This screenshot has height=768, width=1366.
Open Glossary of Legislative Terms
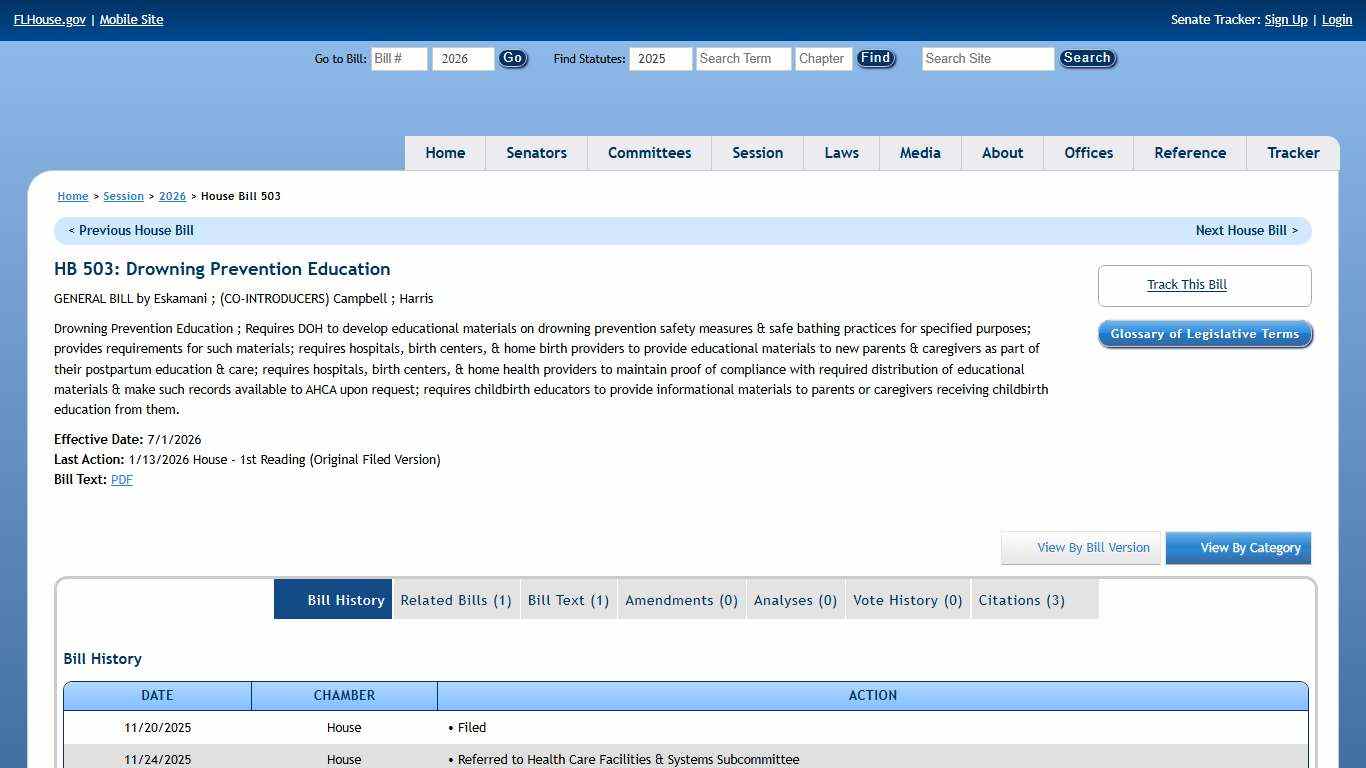[x=1204, y=334]
